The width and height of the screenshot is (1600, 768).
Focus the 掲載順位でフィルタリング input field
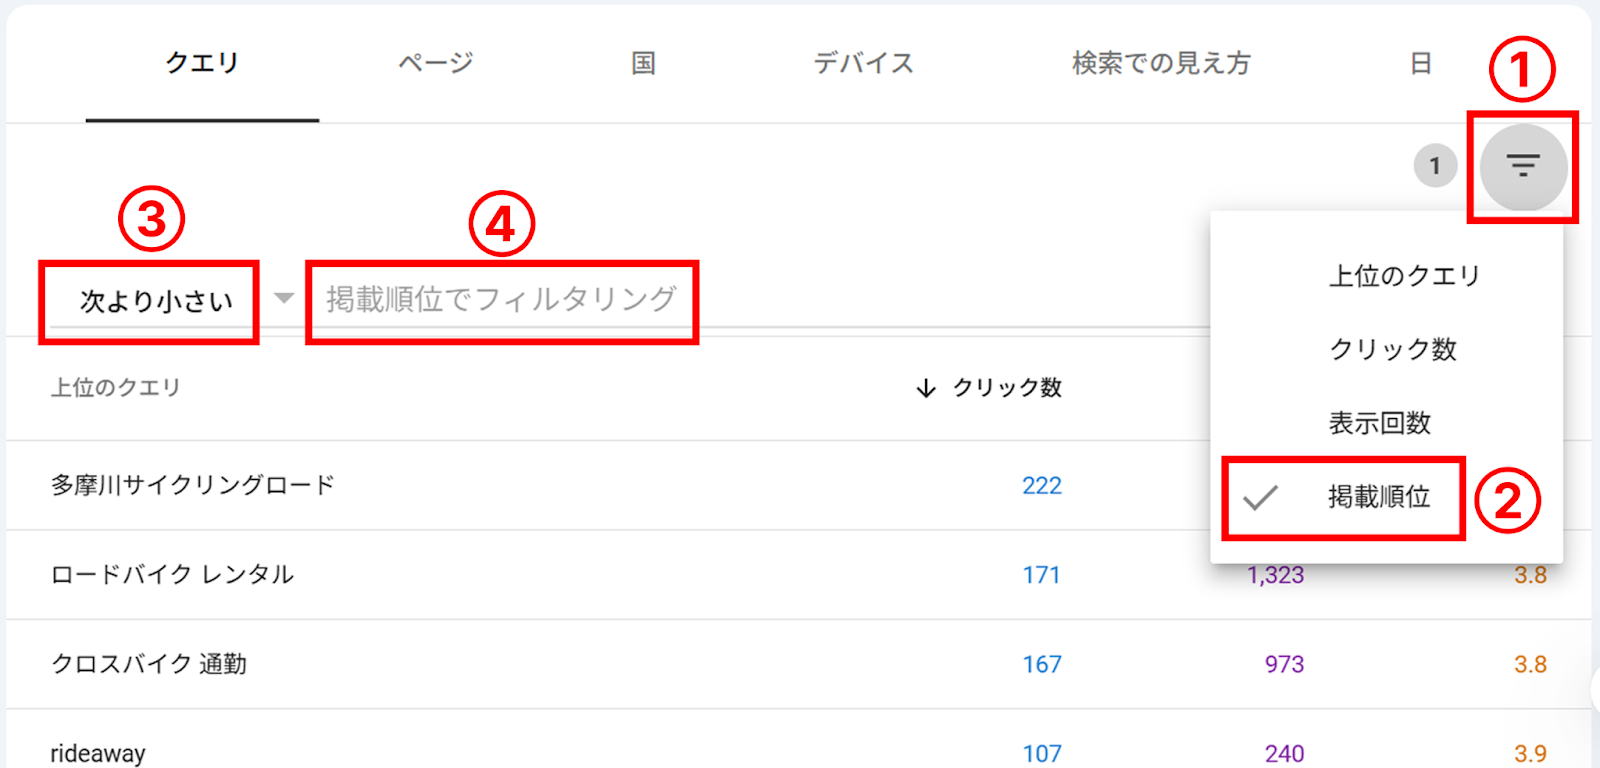click(501, 299)
